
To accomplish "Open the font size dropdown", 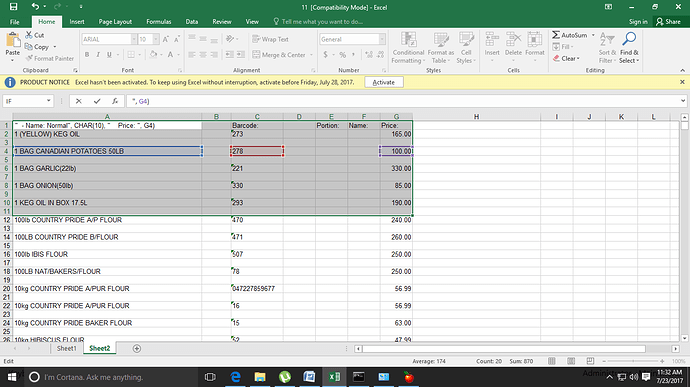I will point(156,39).
